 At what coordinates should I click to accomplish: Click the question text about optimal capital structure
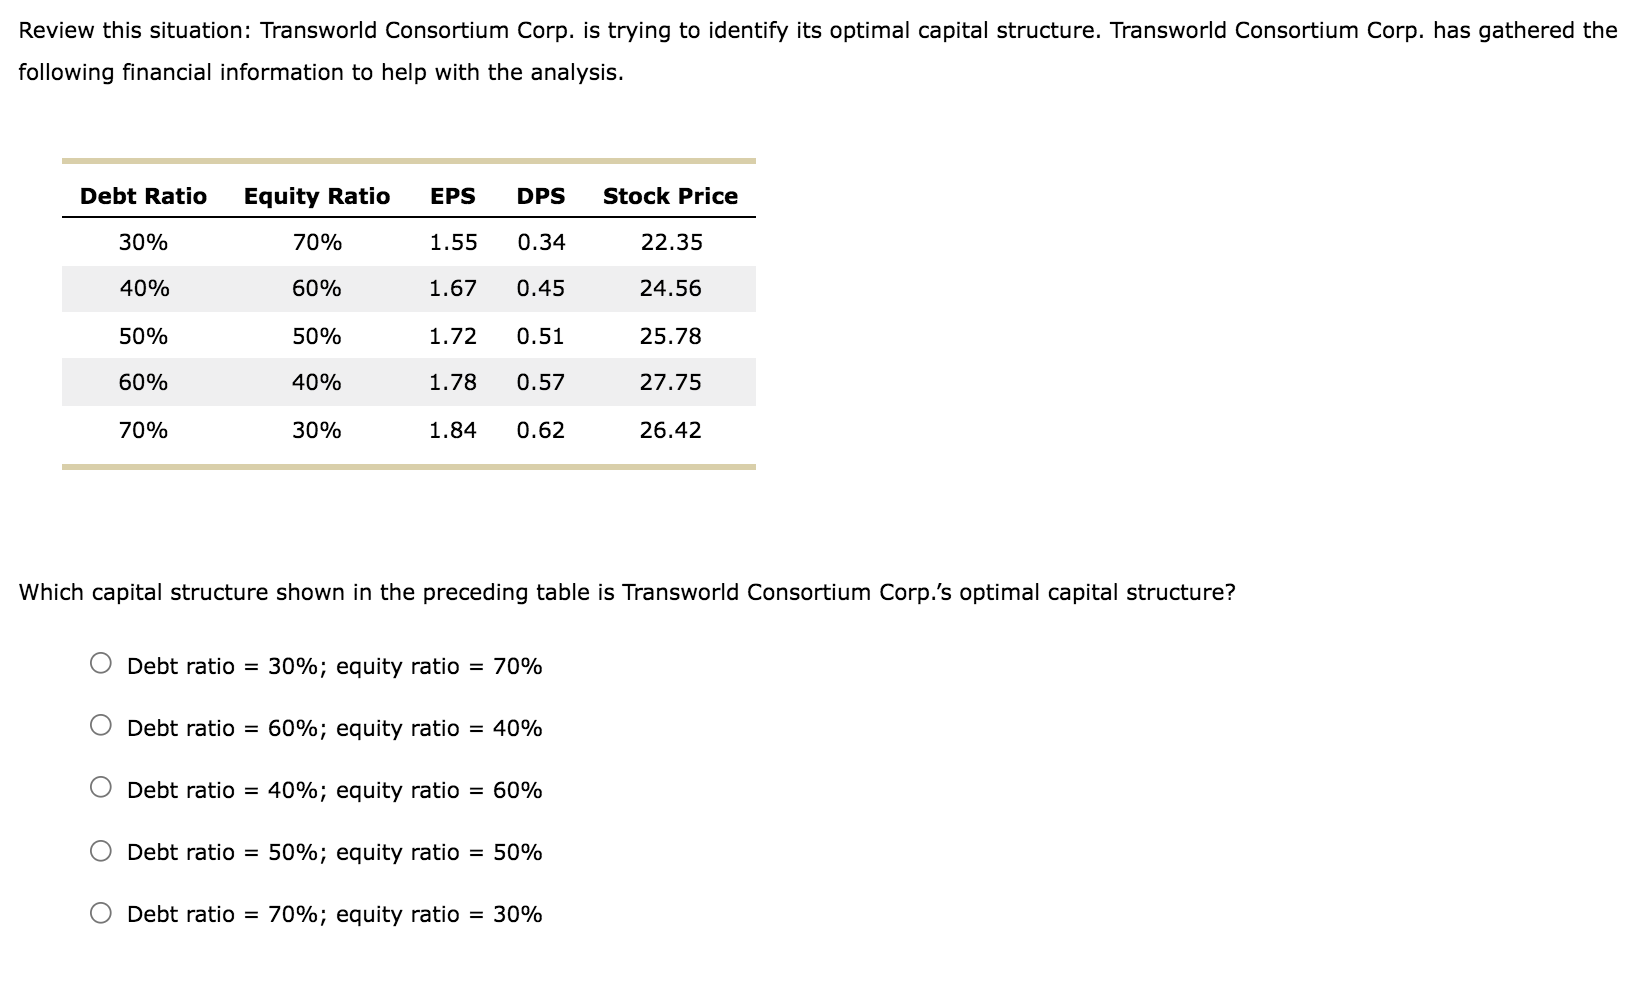(628, 591)
